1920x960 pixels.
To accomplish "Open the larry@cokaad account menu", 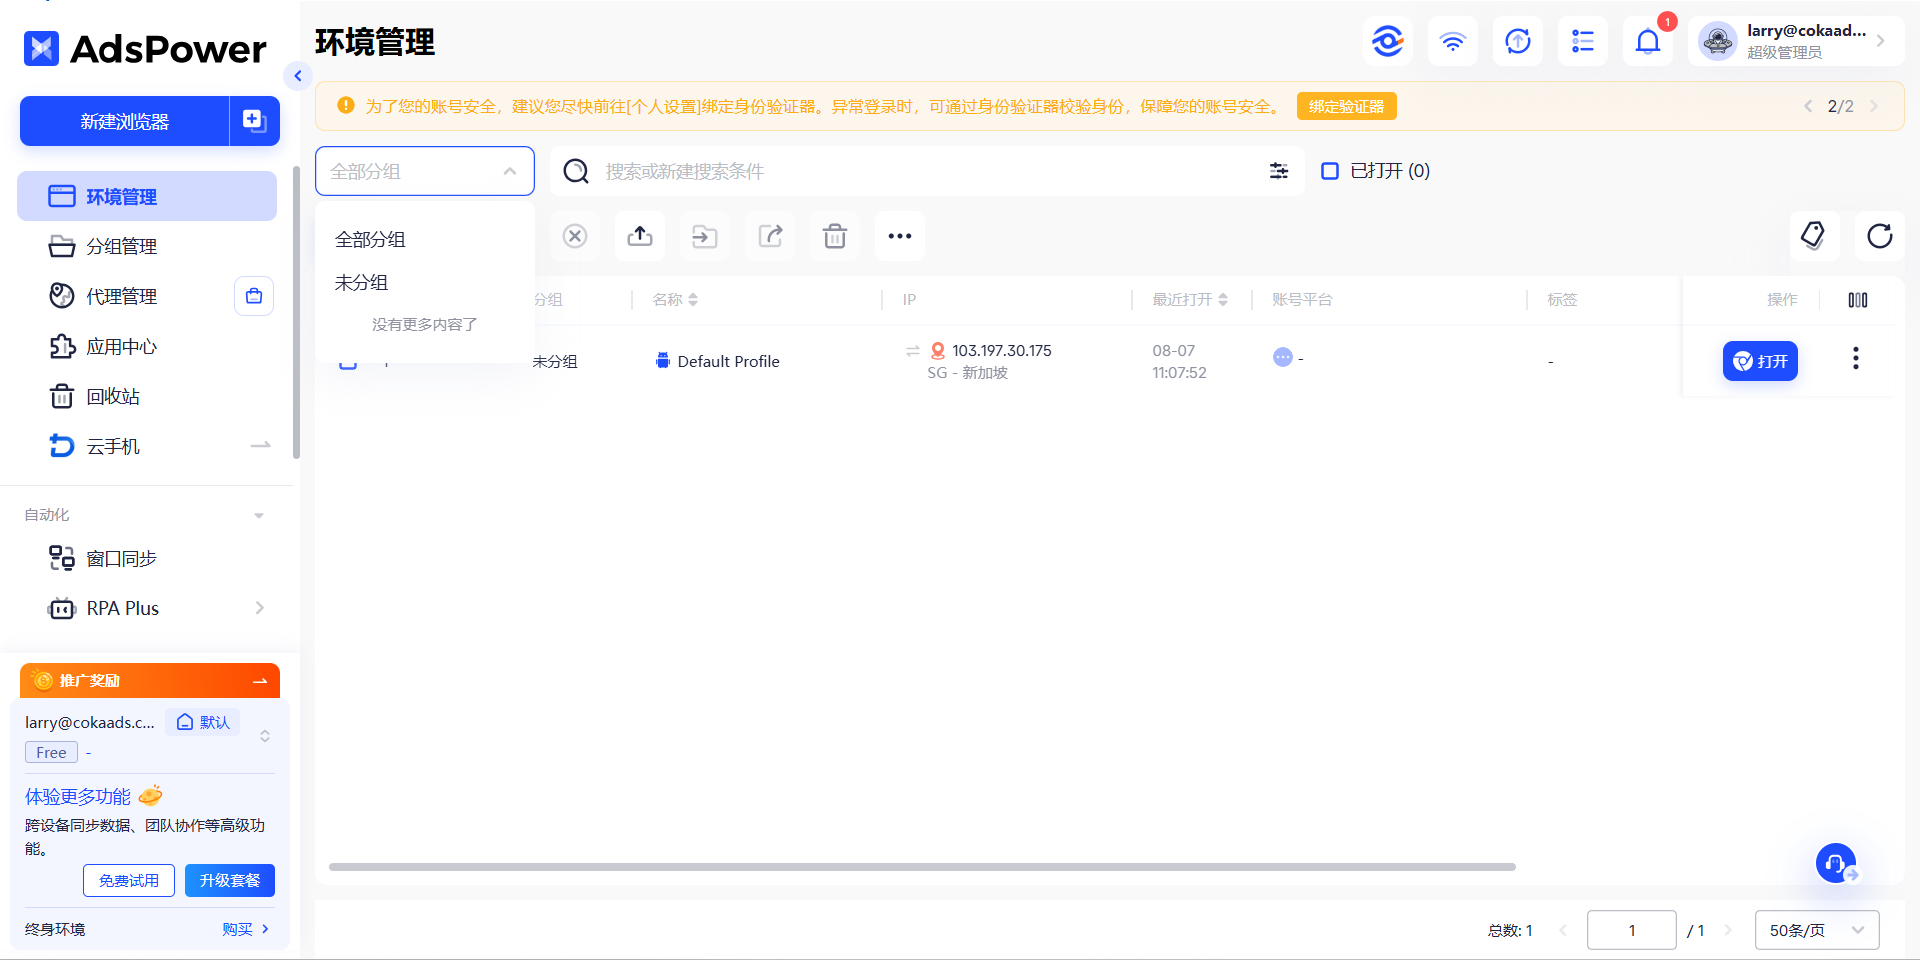I will 1796,41.
